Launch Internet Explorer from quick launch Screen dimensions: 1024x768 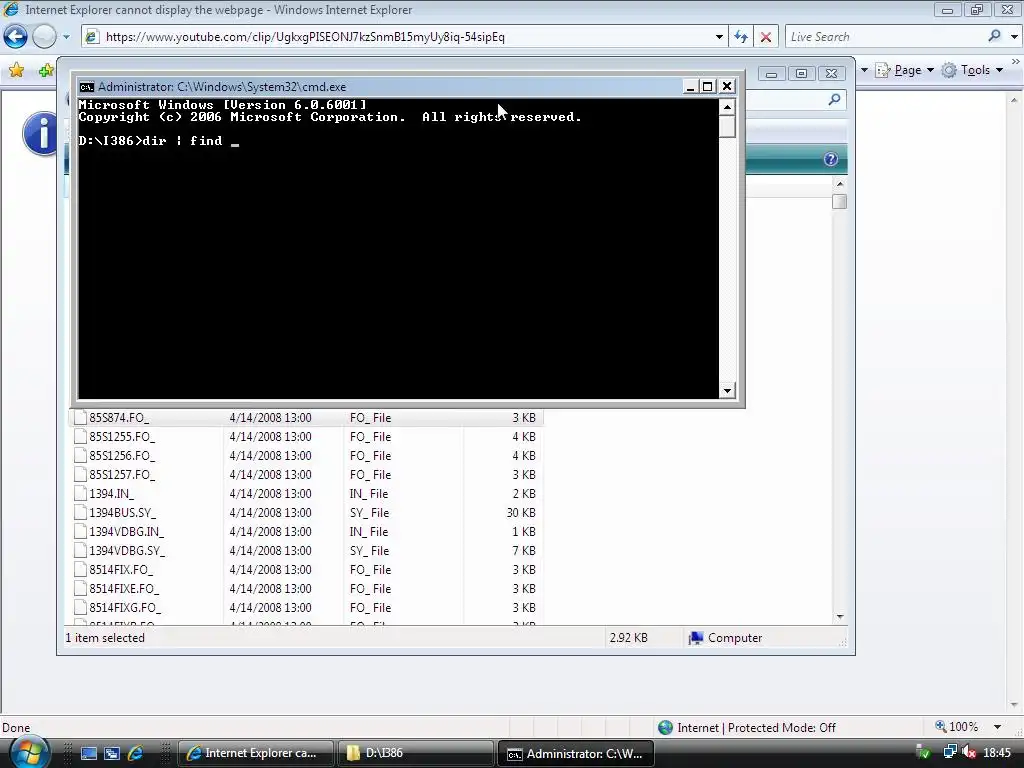135,753
